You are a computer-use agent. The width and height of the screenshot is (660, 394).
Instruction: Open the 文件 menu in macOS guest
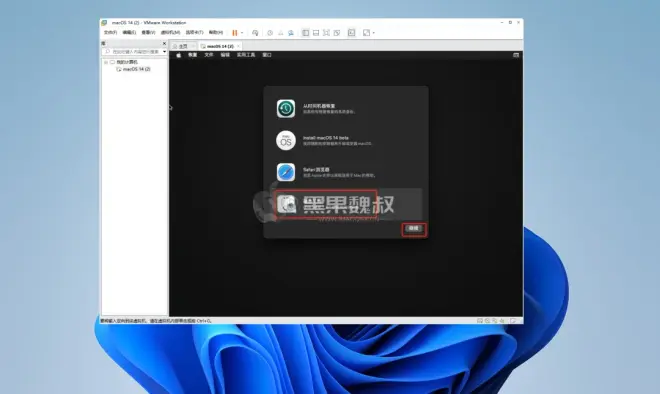pos(209,55)
